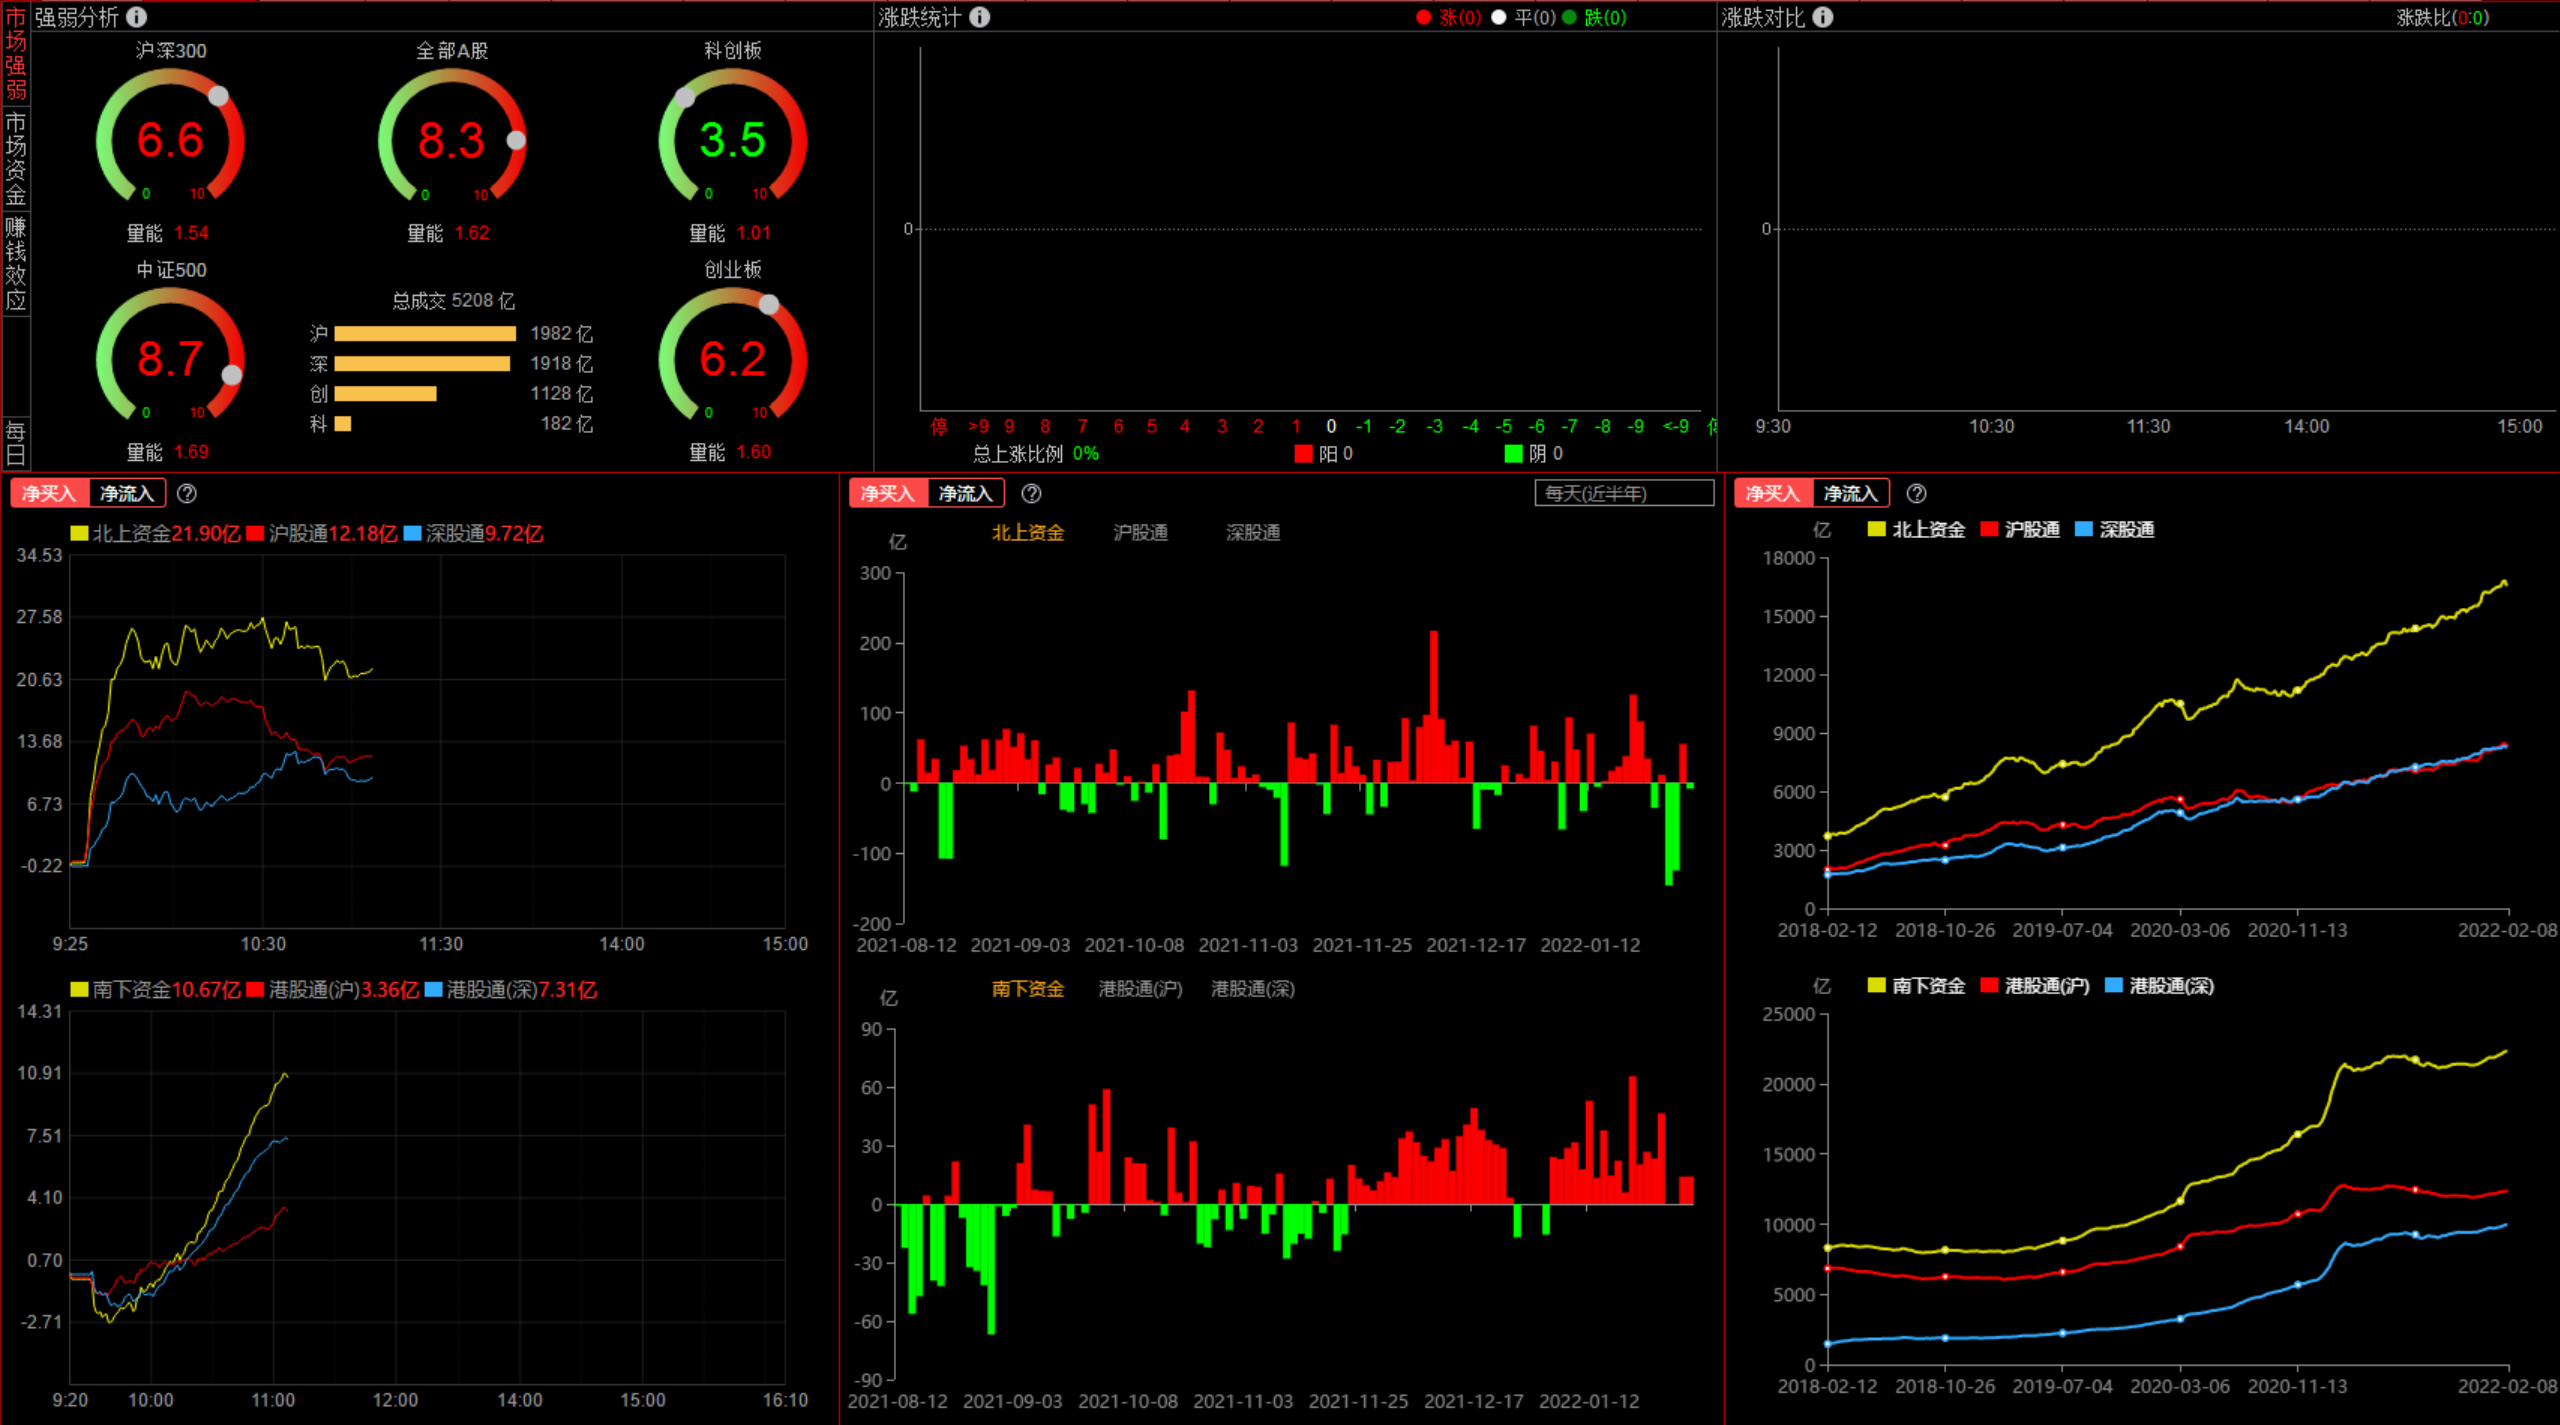Open 赚钱效应 section in left sidebar
The image size is (2560, 1425).
(x=16, y=263)
